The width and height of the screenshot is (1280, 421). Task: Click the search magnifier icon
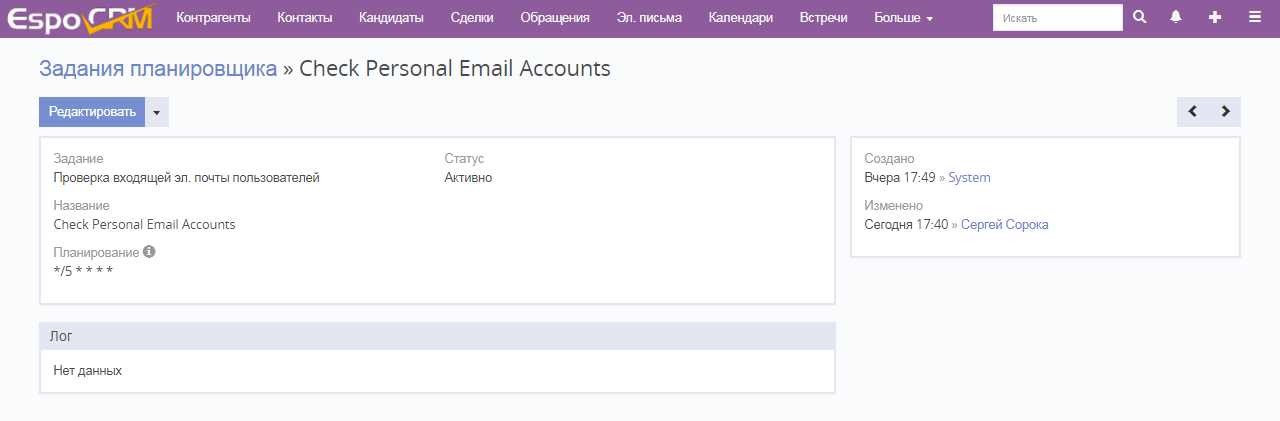click(x=1139, y=18)
